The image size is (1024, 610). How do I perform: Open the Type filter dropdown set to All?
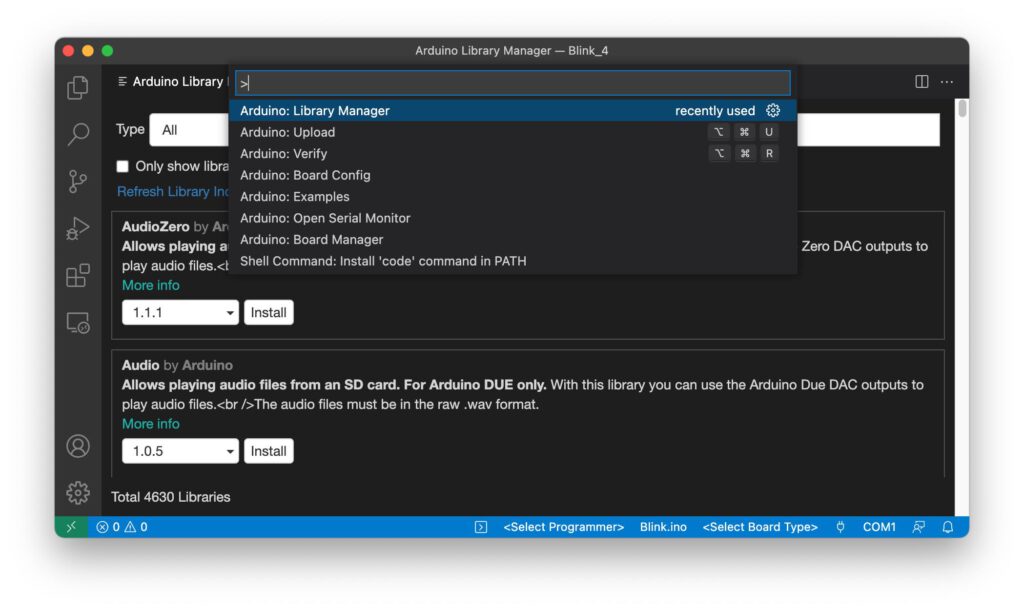pyautogui.click(x=189, y=130)
